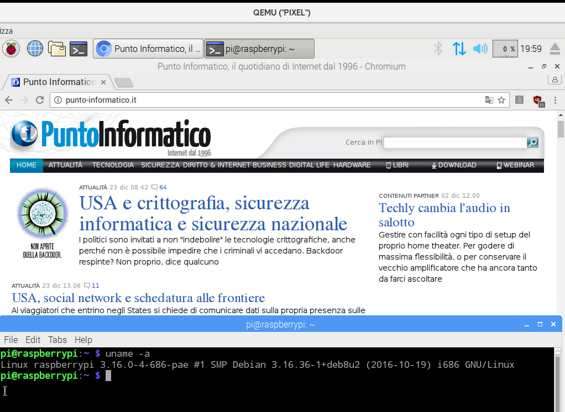Go back in Chromium
565x412 pixels.
tap(9, 100)
